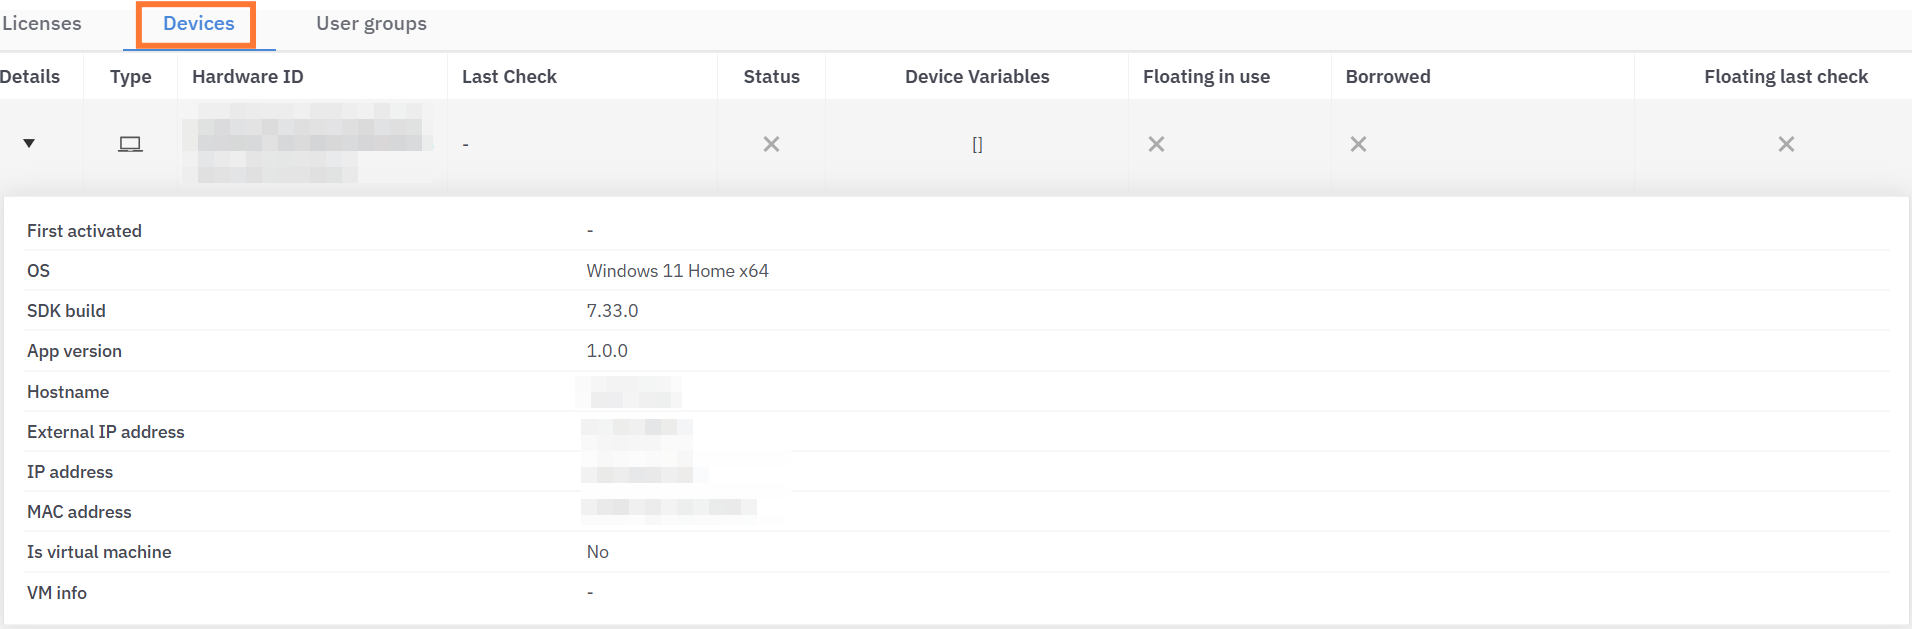Click the Last Check column header
Image resolution: width=1912 pixels, height=629 pixels.
[509, 77]
